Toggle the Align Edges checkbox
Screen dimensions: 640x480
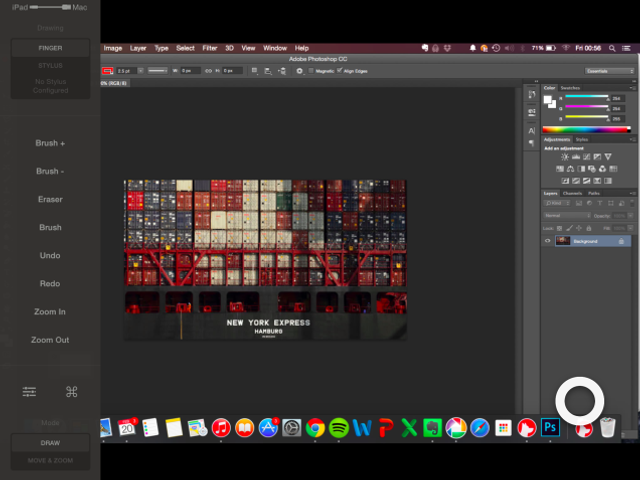click(340, 71)
